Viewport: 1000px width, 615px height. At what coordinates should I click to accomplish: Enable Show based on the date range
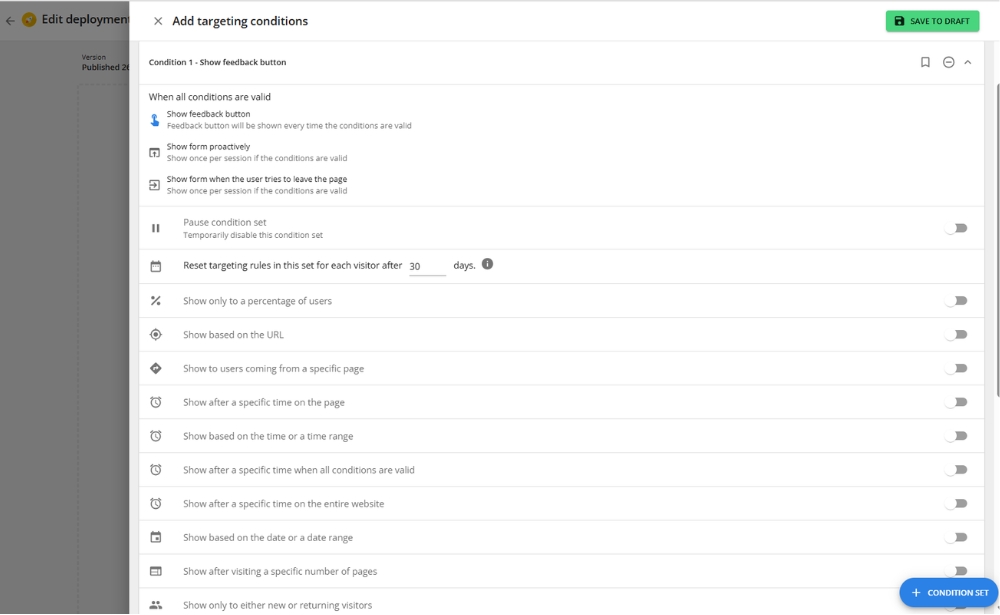[957, 537]
